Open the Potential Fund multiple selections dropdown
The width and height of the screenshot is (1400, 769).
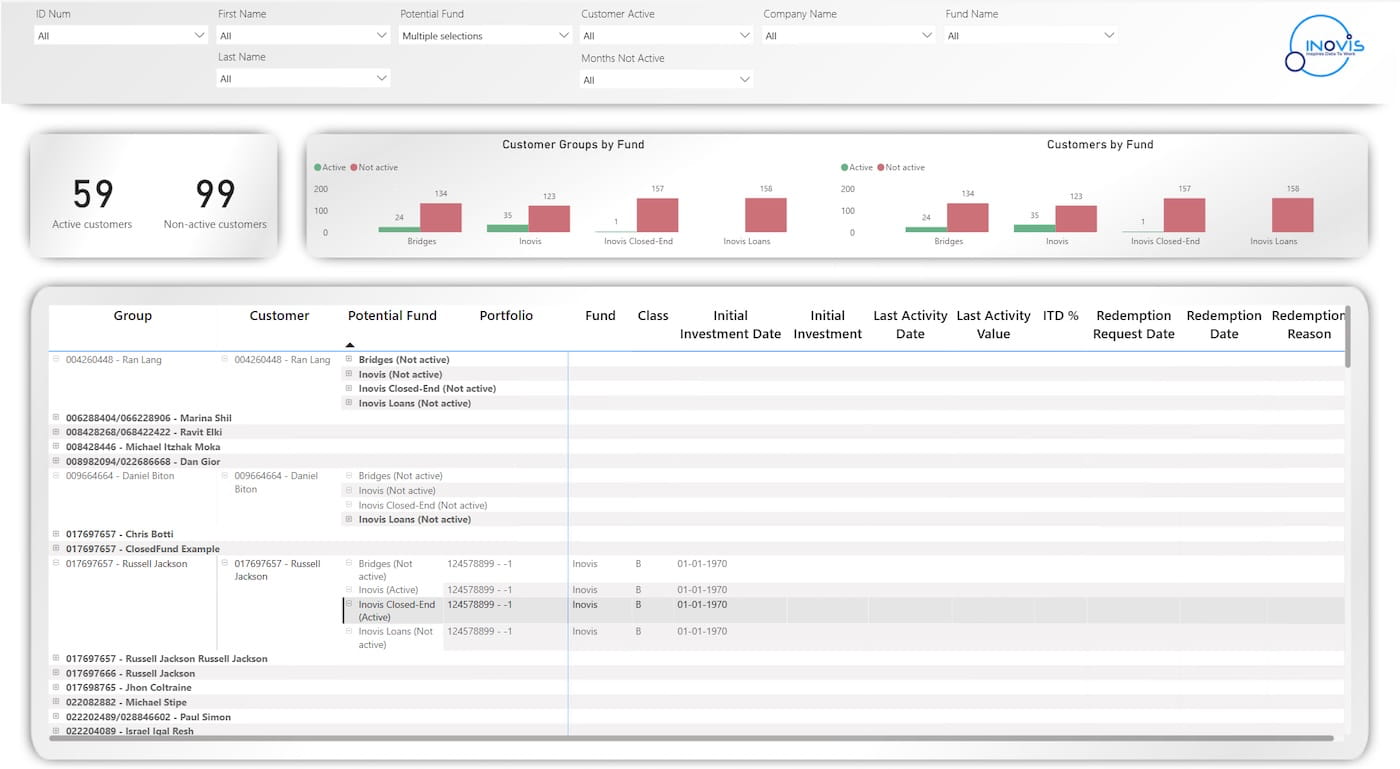(x=485, y=36)
